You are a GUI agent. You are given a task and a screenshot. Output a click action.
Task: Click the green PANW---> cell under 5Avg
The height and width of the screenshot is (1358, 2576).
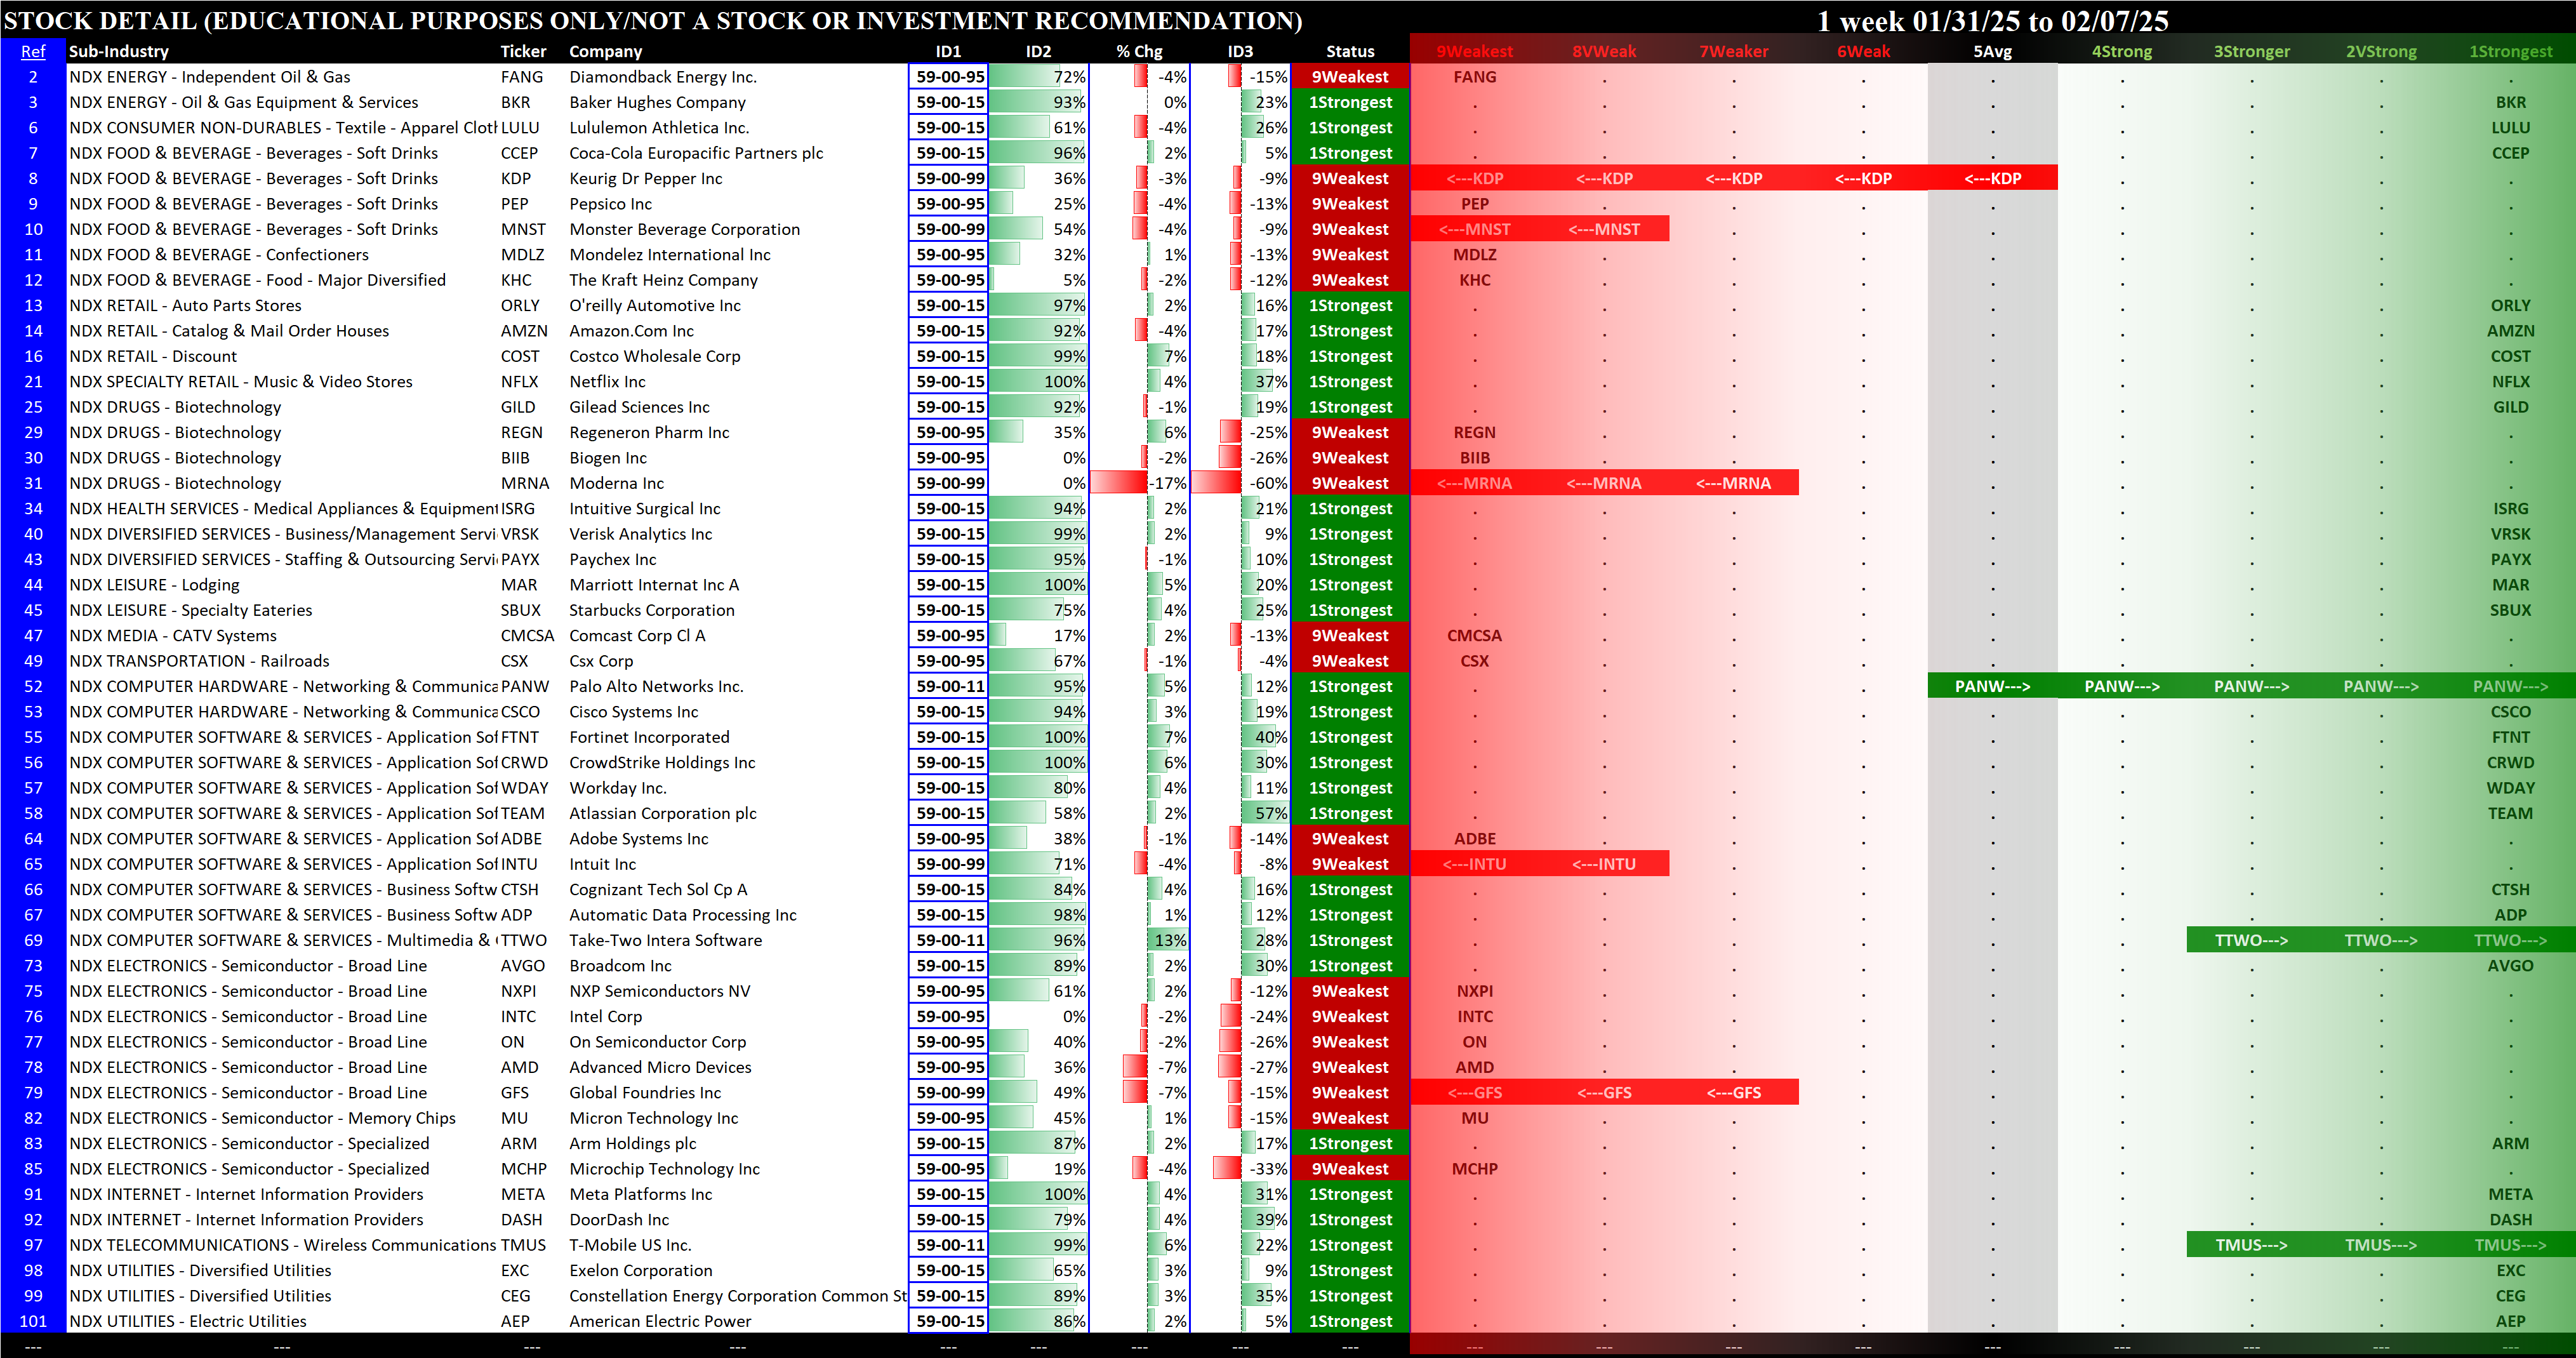point(1992,686)
